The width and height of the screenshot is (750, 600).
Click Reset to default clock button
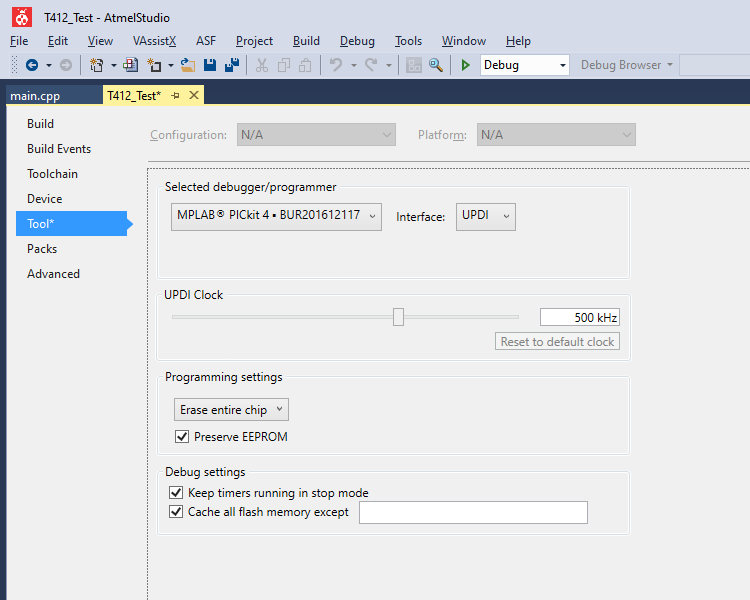pos(557,341)
